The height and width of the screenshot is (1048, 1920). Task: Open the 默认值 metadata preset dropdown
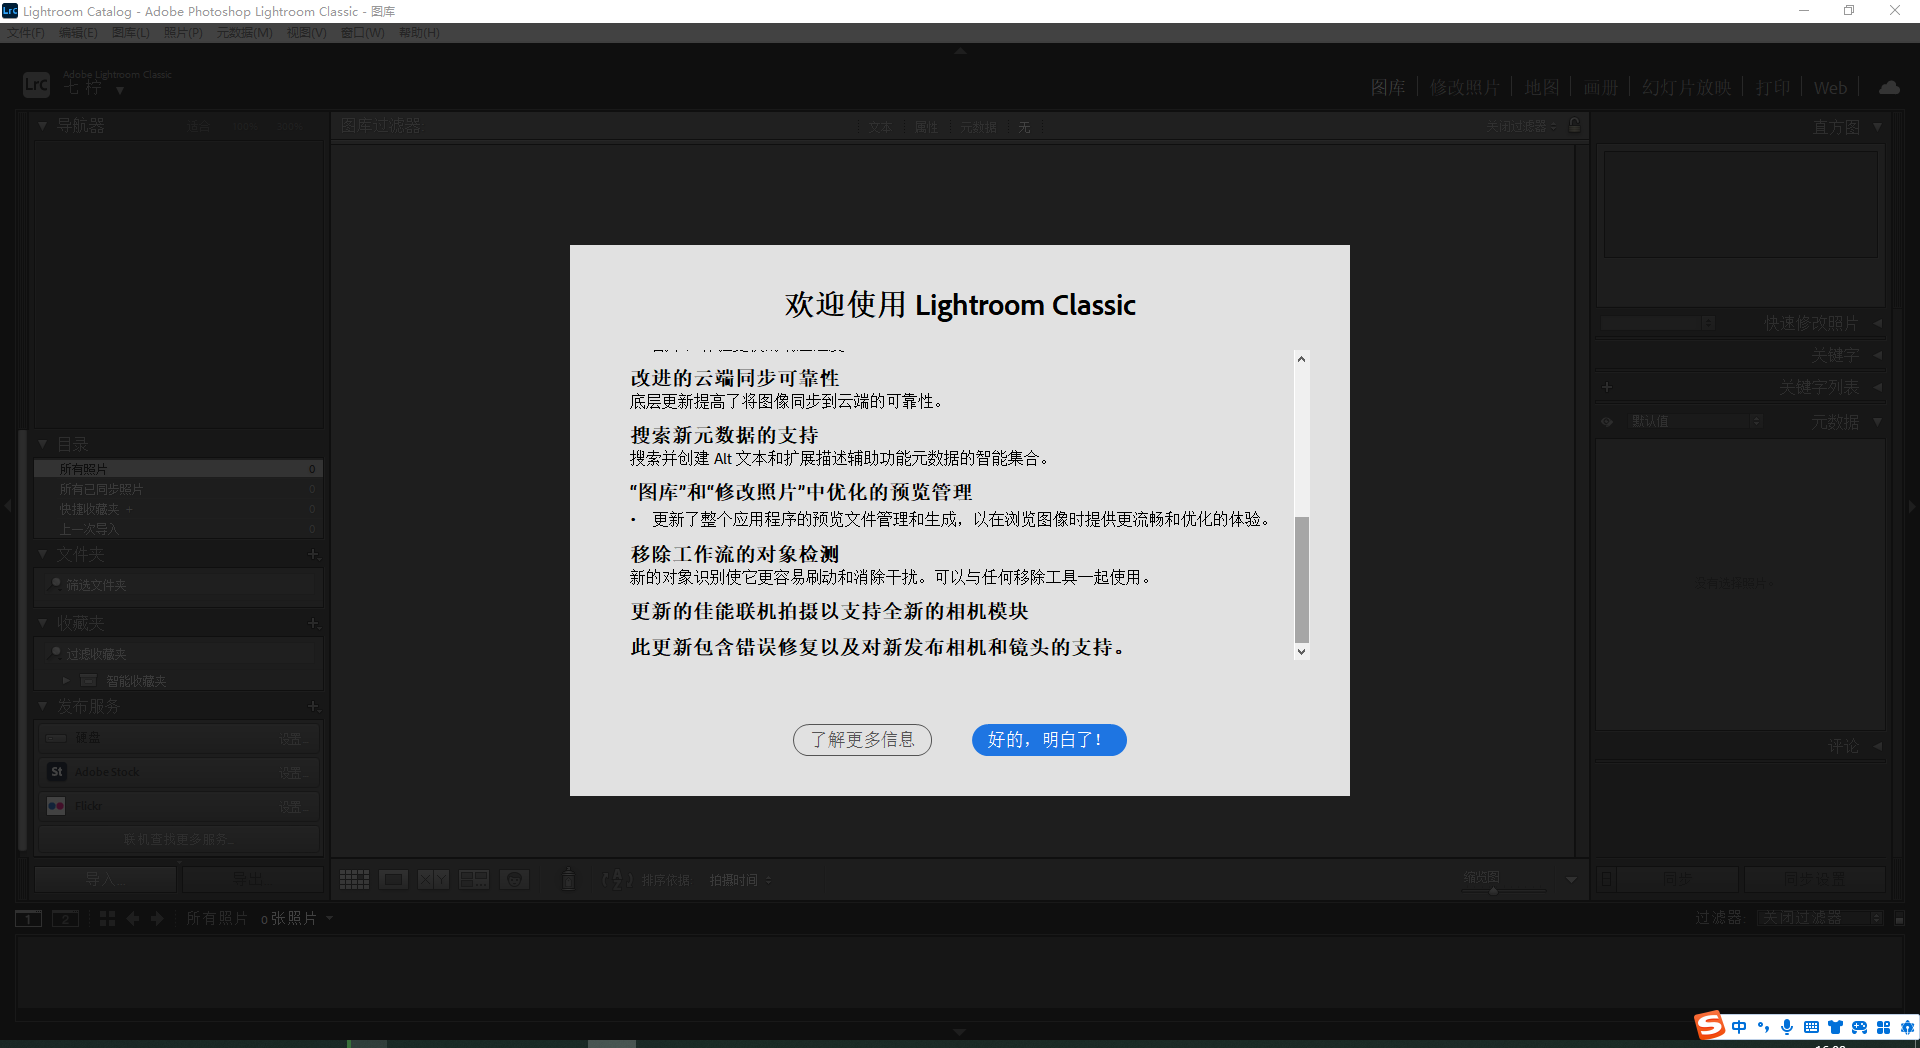coord(1695,422)
